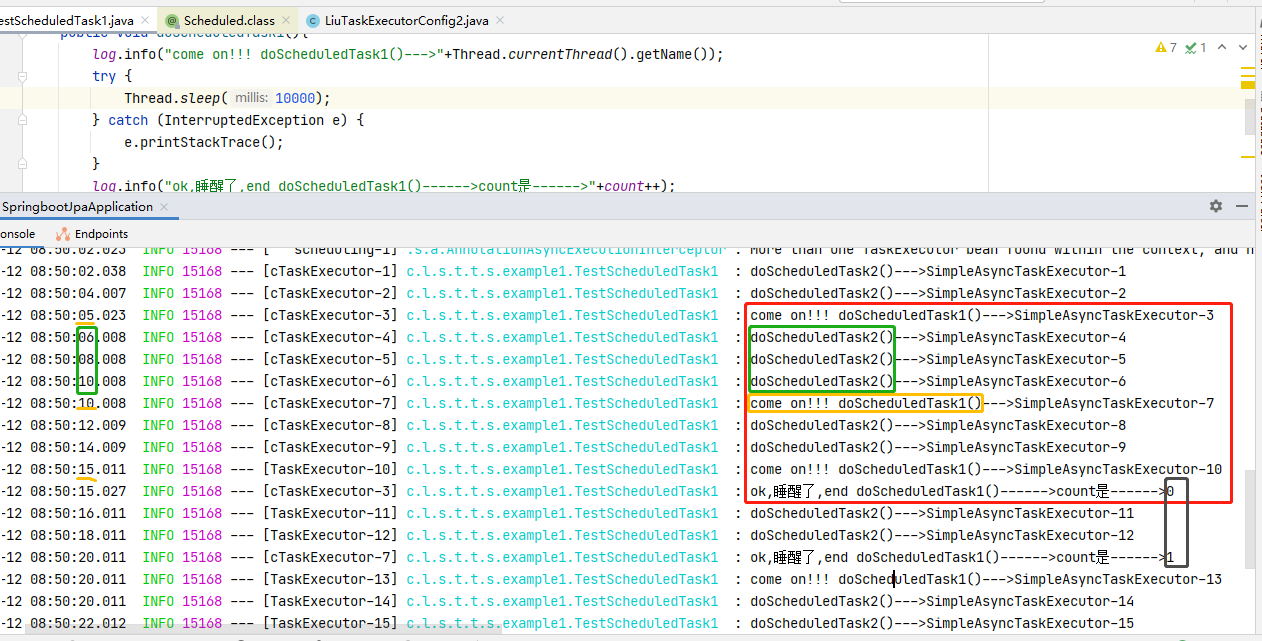This screenshot has width=1262, height=641.
Task: Click the class icon on Scheduled.class tab
Action: pos(172,19)
